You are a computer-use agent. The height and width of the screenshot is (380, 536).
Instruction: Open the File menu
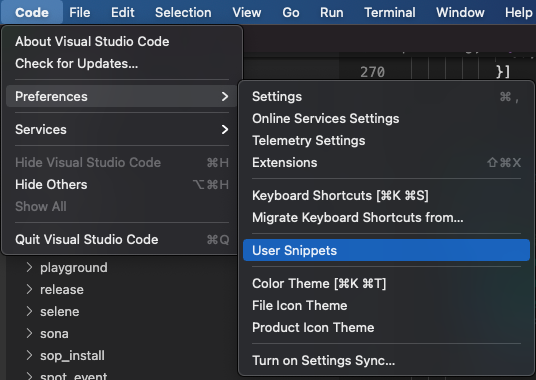[80, 12]
